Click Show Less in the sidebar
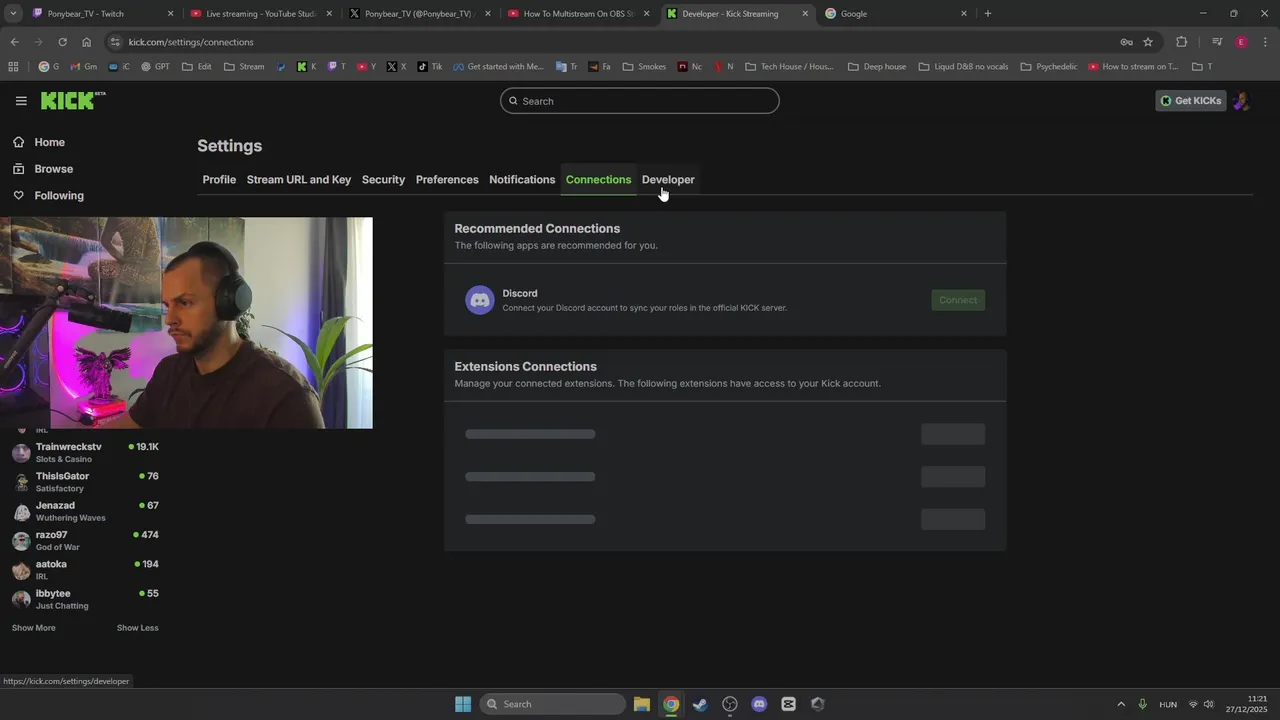Image resolution: width=1280 pixels, height=720 pixels. coord(138,628)
